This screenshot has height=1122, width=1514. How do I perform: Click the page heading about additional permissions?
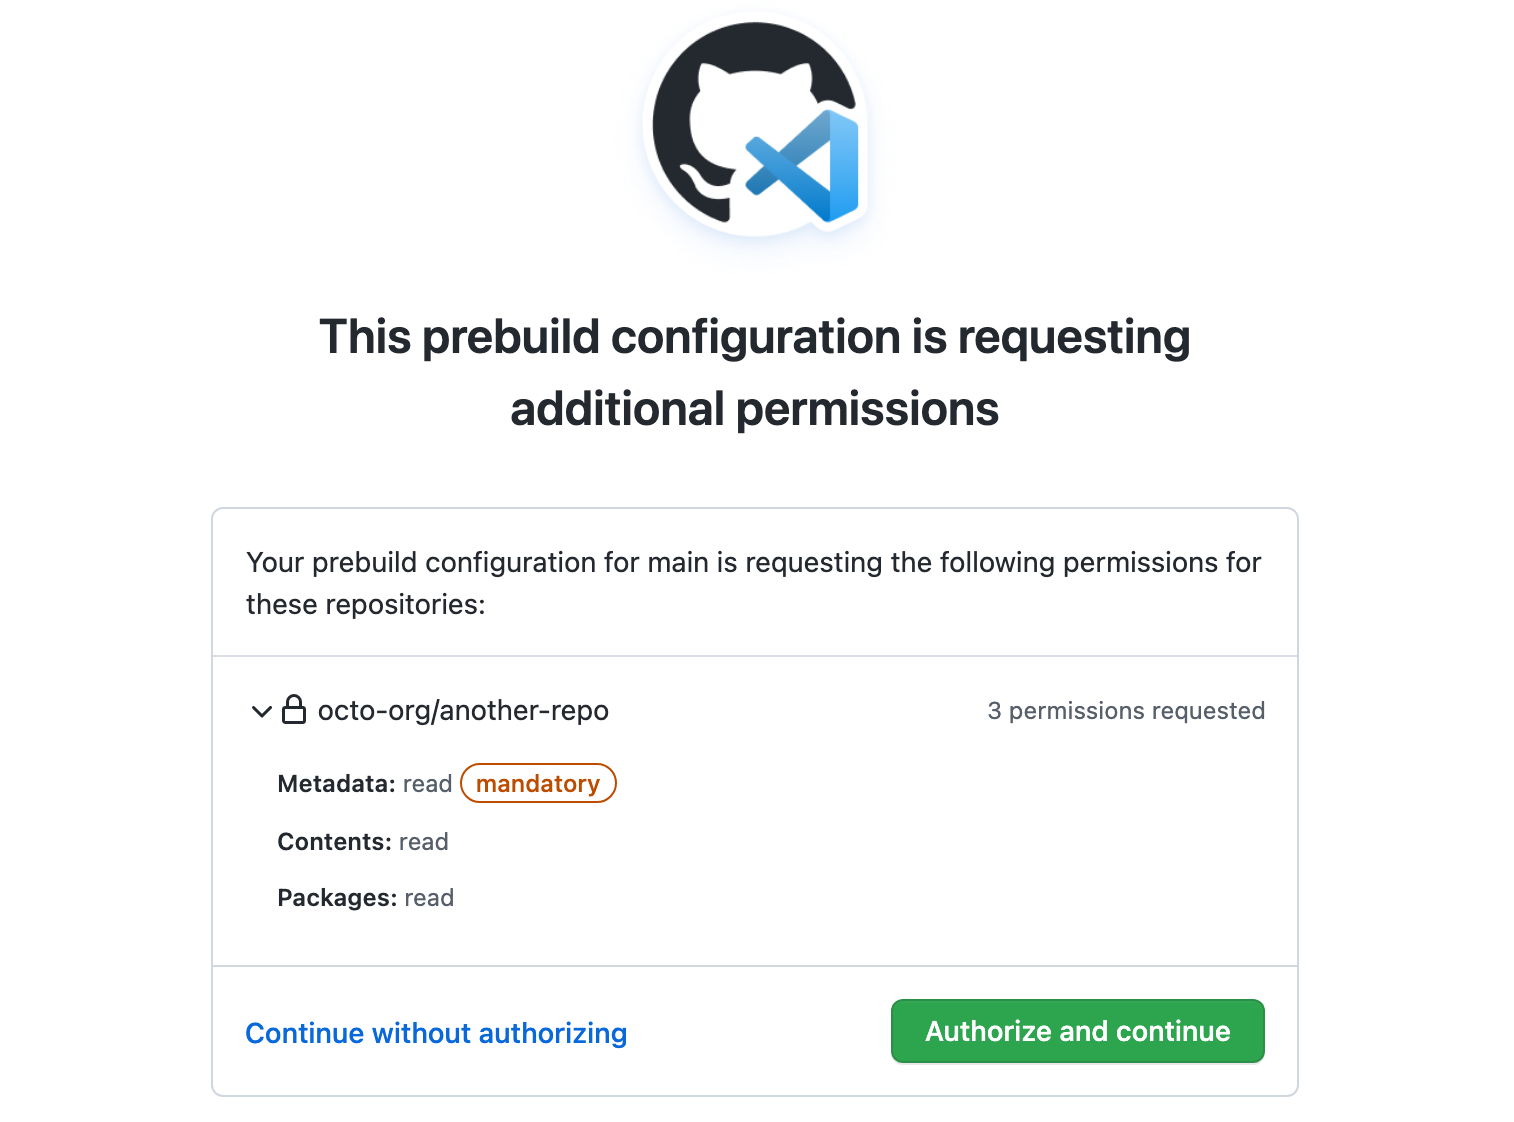click(754, 373)
